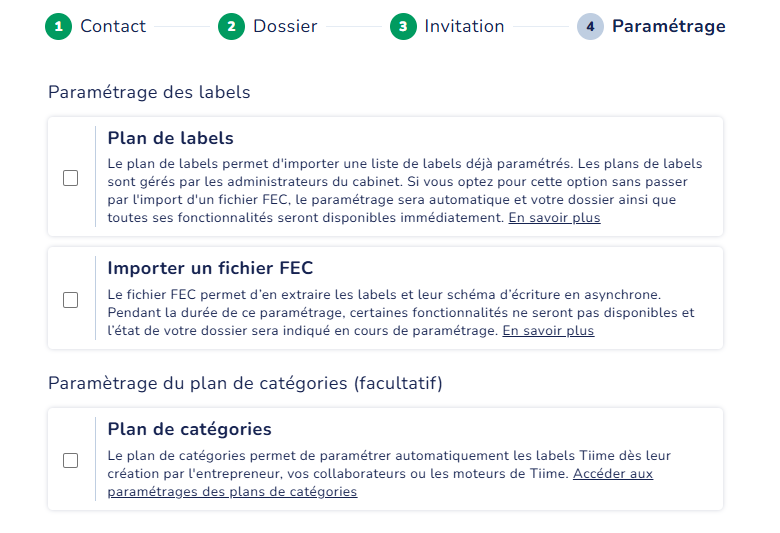The image size is (780, 533).
Task: Click the FEC file description paragraph
Action: click(400, 312)
